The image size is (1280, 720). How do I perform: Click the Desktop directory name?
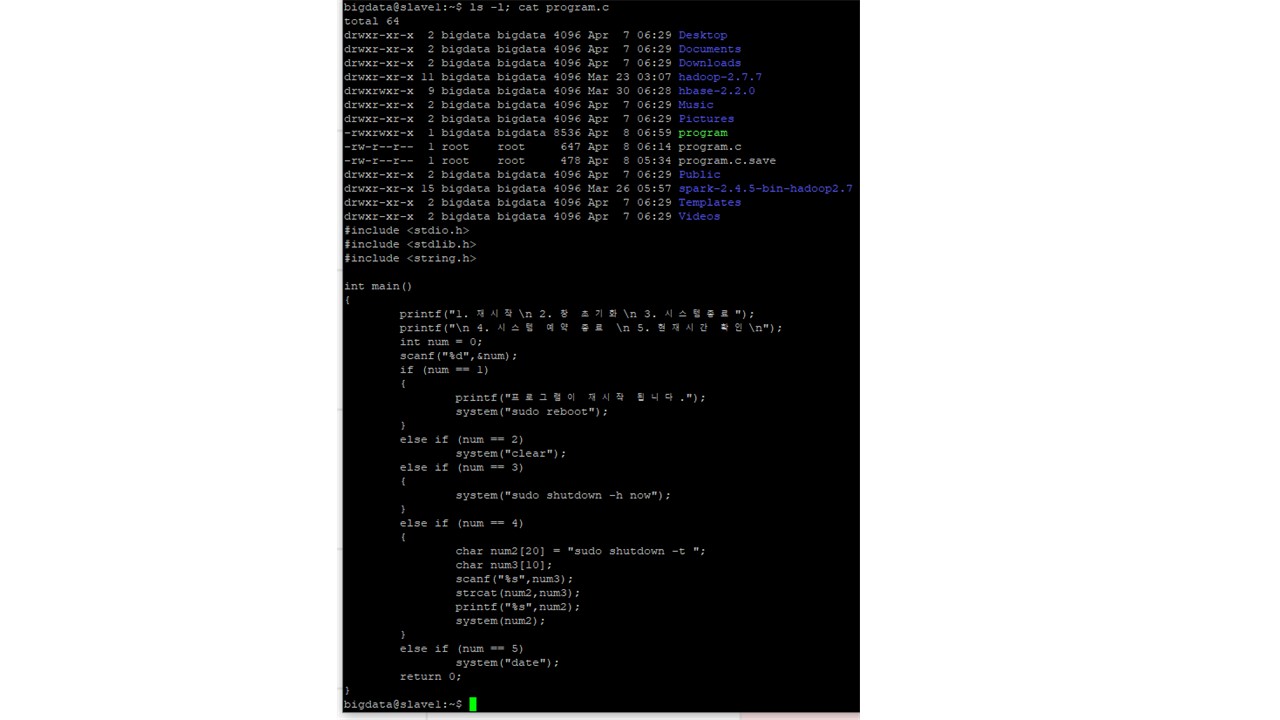pos(703,35)
